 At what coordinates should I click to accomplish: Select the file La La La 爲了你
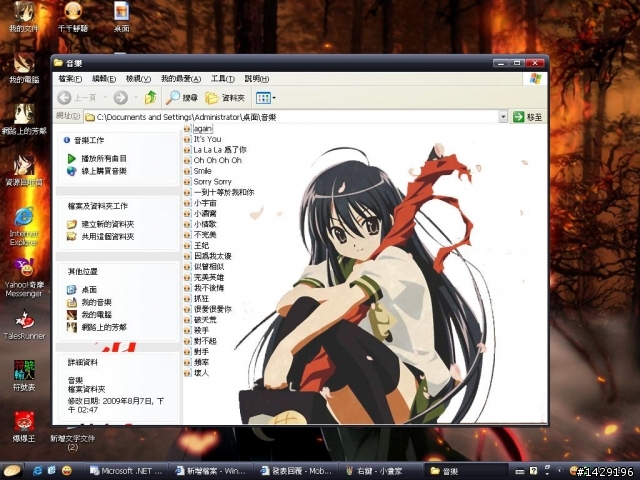coord(220,150)
